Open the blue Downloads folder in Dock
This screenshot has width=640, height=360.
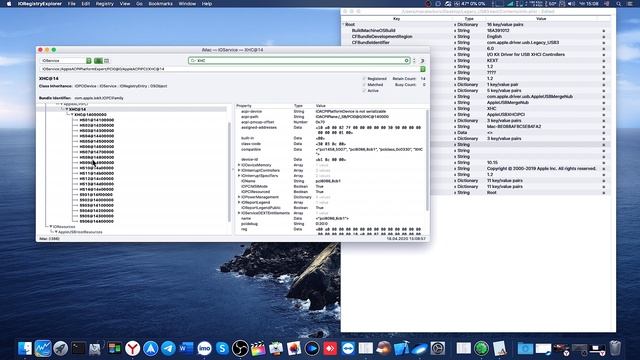525,348
